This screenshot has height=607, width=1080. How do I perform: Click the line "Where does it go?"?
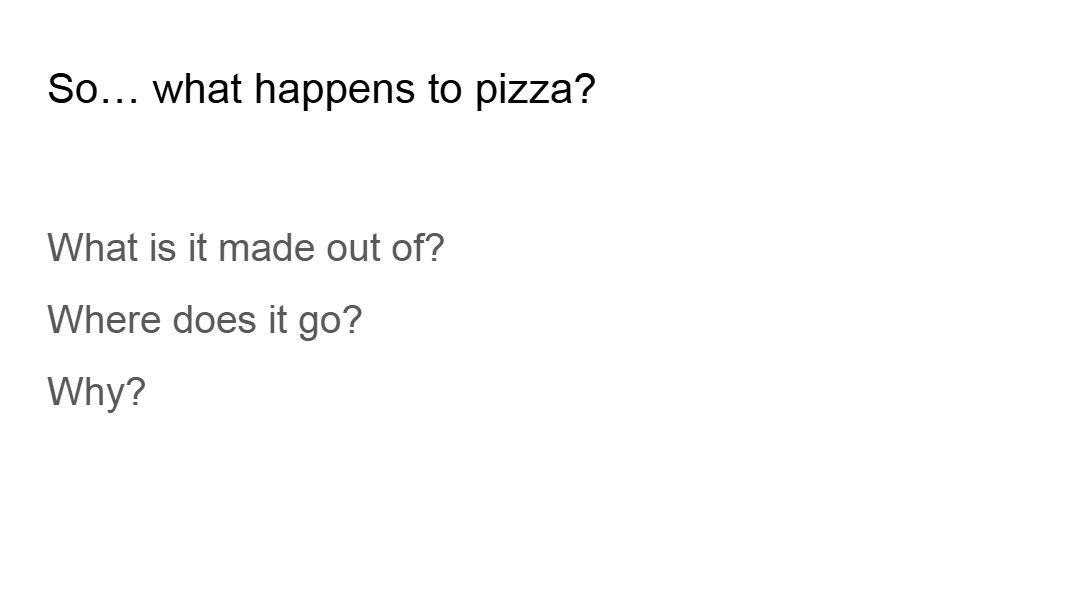(x=204, y=320)
